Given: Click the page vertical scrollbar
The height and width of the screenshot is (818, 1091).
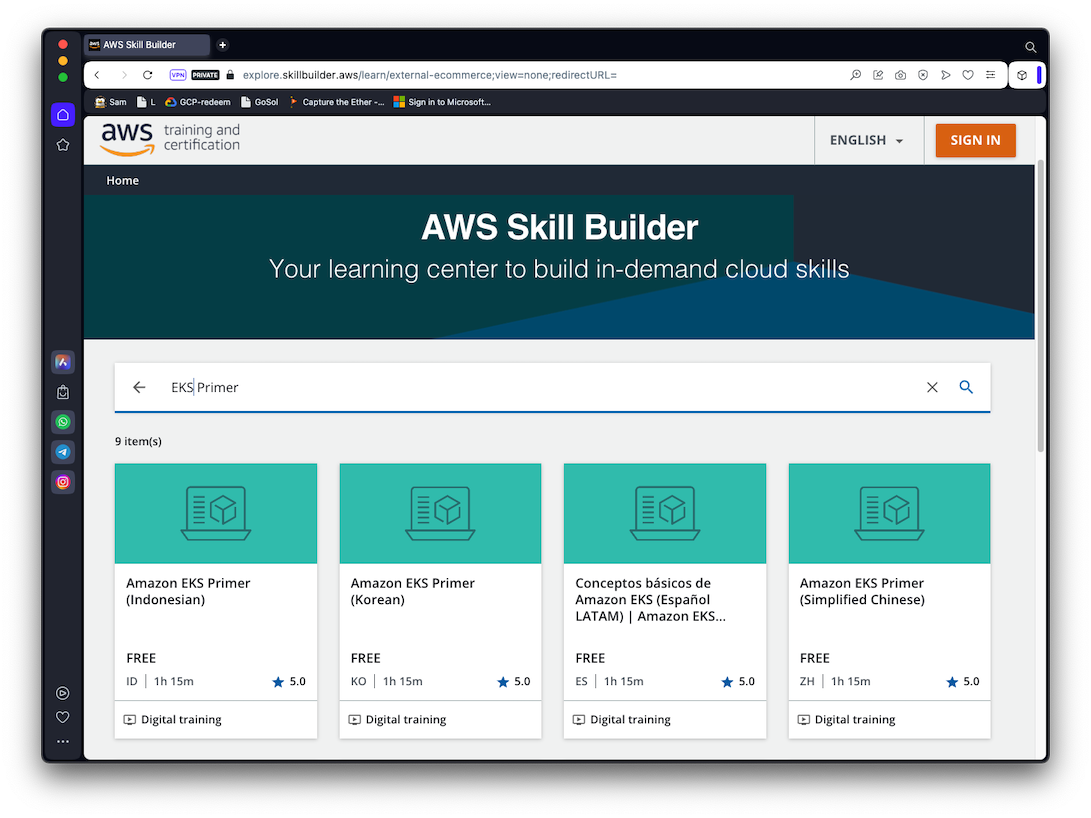Looking at the screenshot, I should click(x=1041, y=306).
